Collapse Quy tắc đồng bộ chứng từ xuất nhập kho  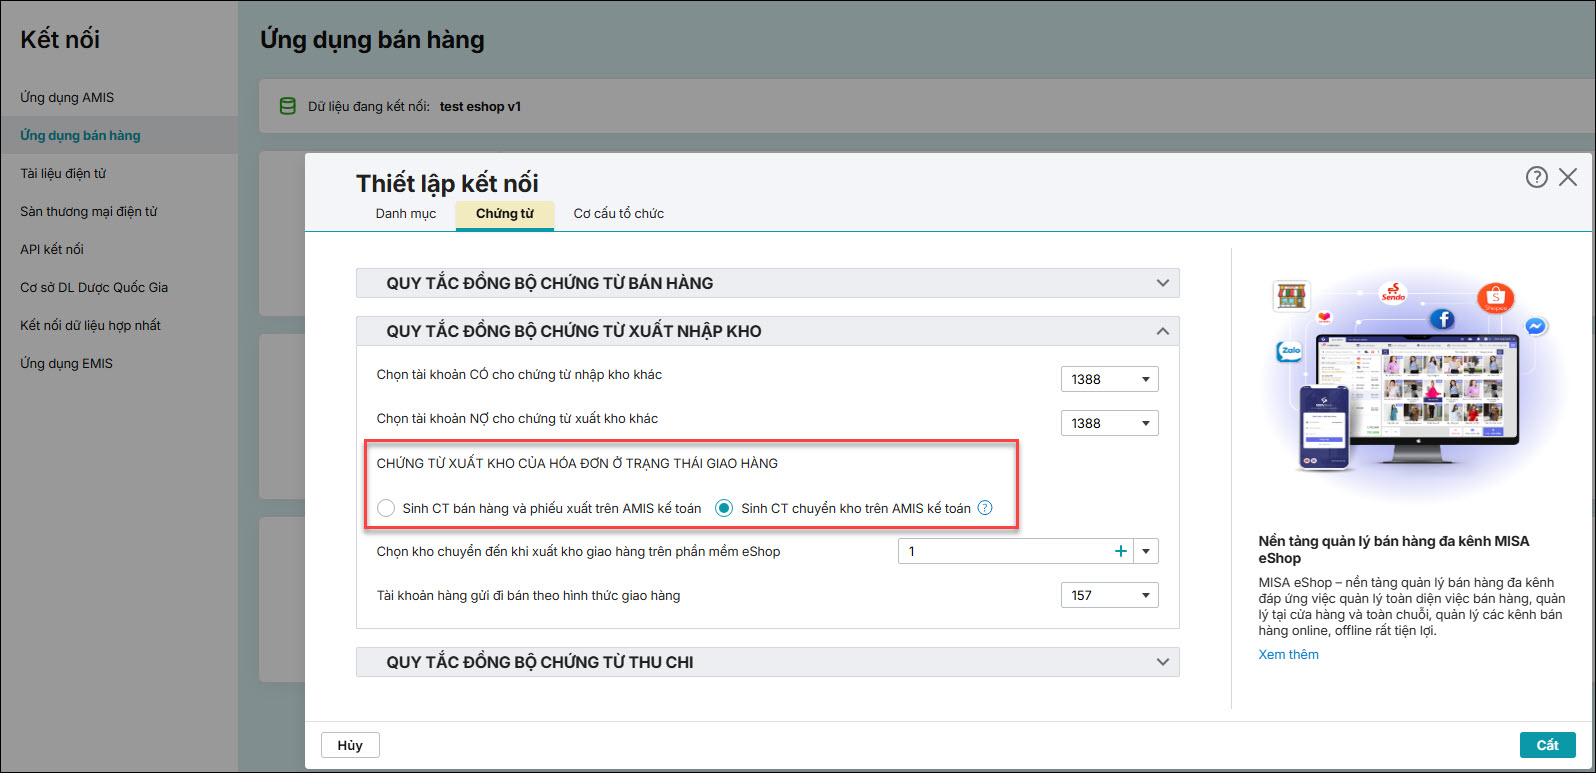click(768, 331)
